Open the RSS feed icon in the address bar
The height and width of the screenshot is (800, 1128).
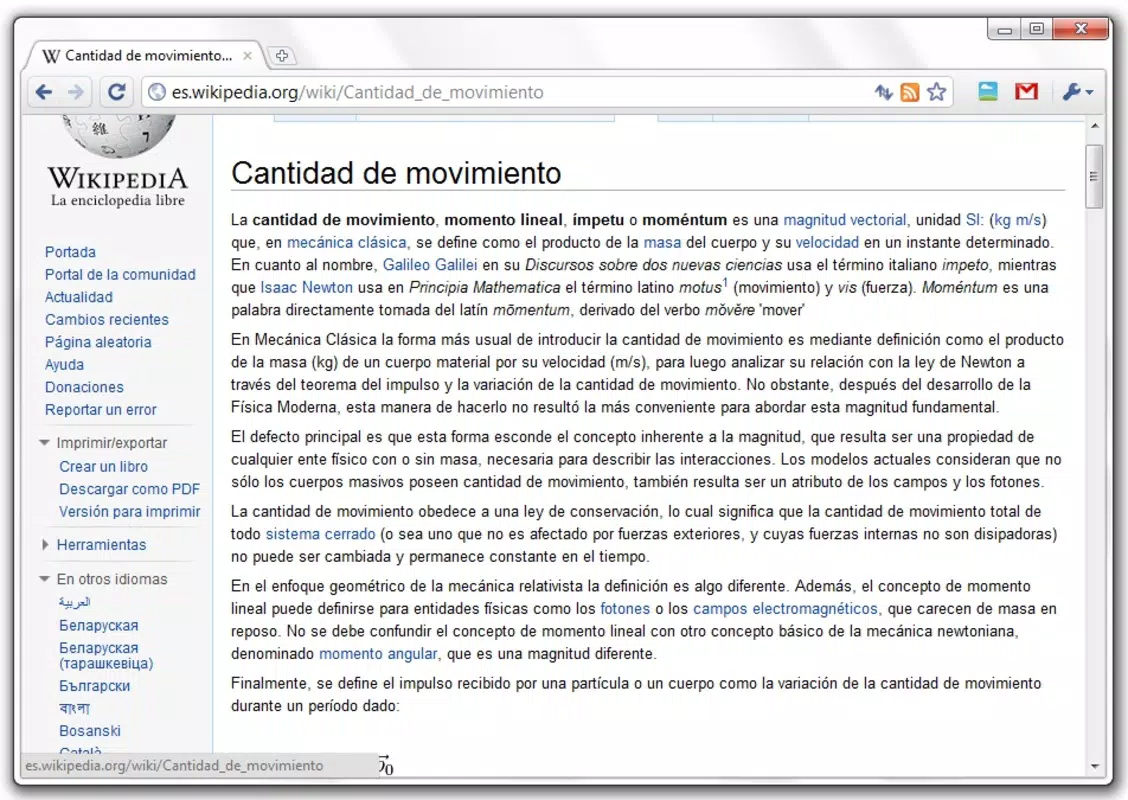(910, 92)
